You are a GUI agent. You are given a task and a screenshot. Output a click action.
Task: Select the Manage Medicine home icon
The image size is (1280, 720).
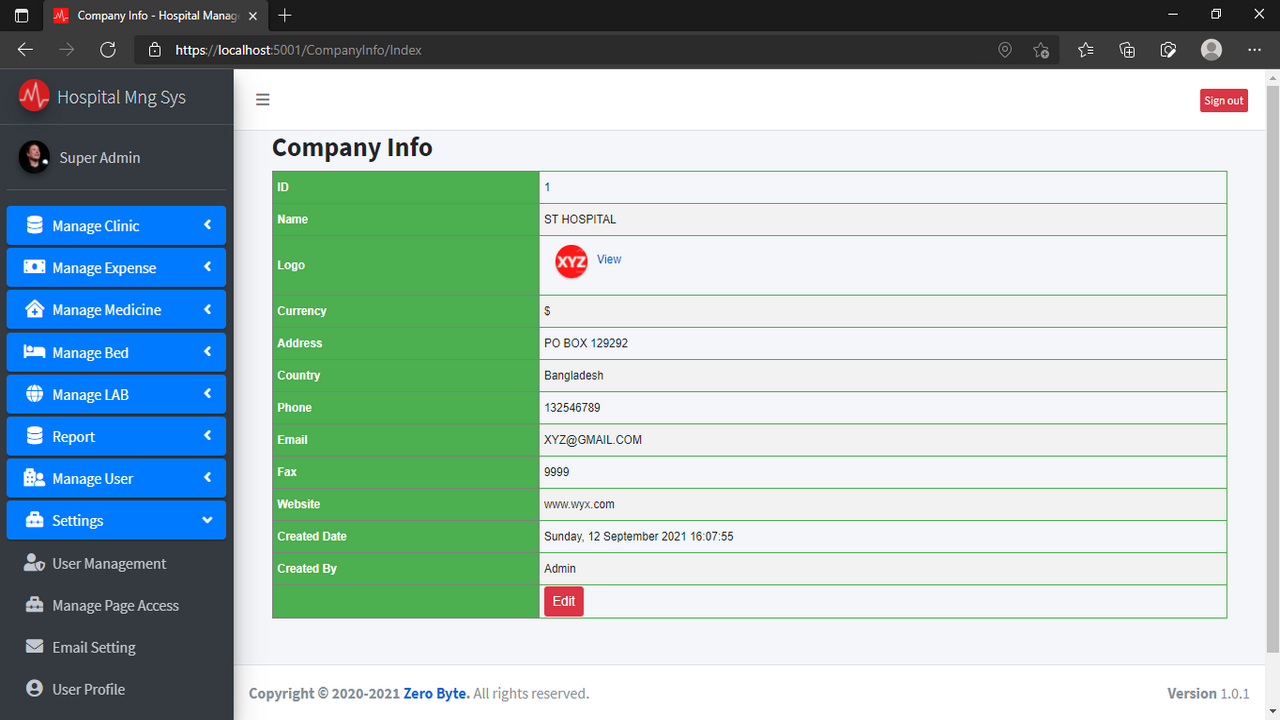tap(34, 309)
